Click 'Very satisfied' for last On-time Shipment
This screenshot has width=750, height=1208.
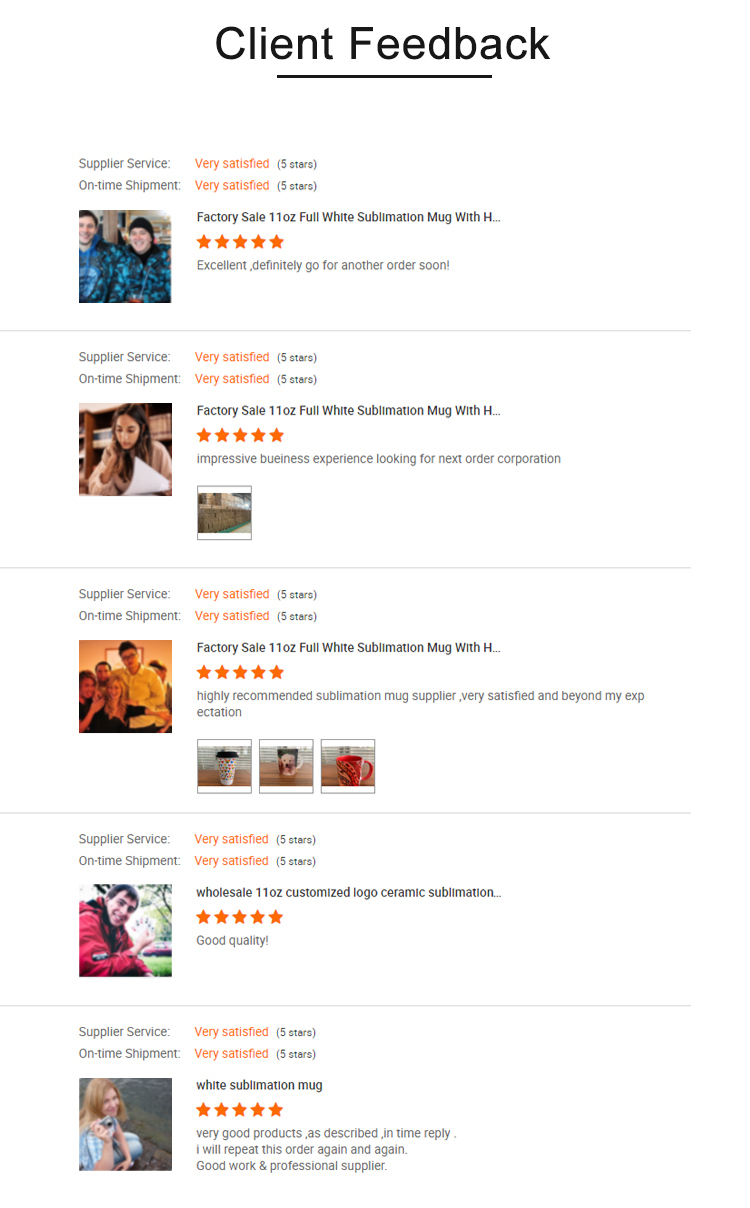[232, 1054]
